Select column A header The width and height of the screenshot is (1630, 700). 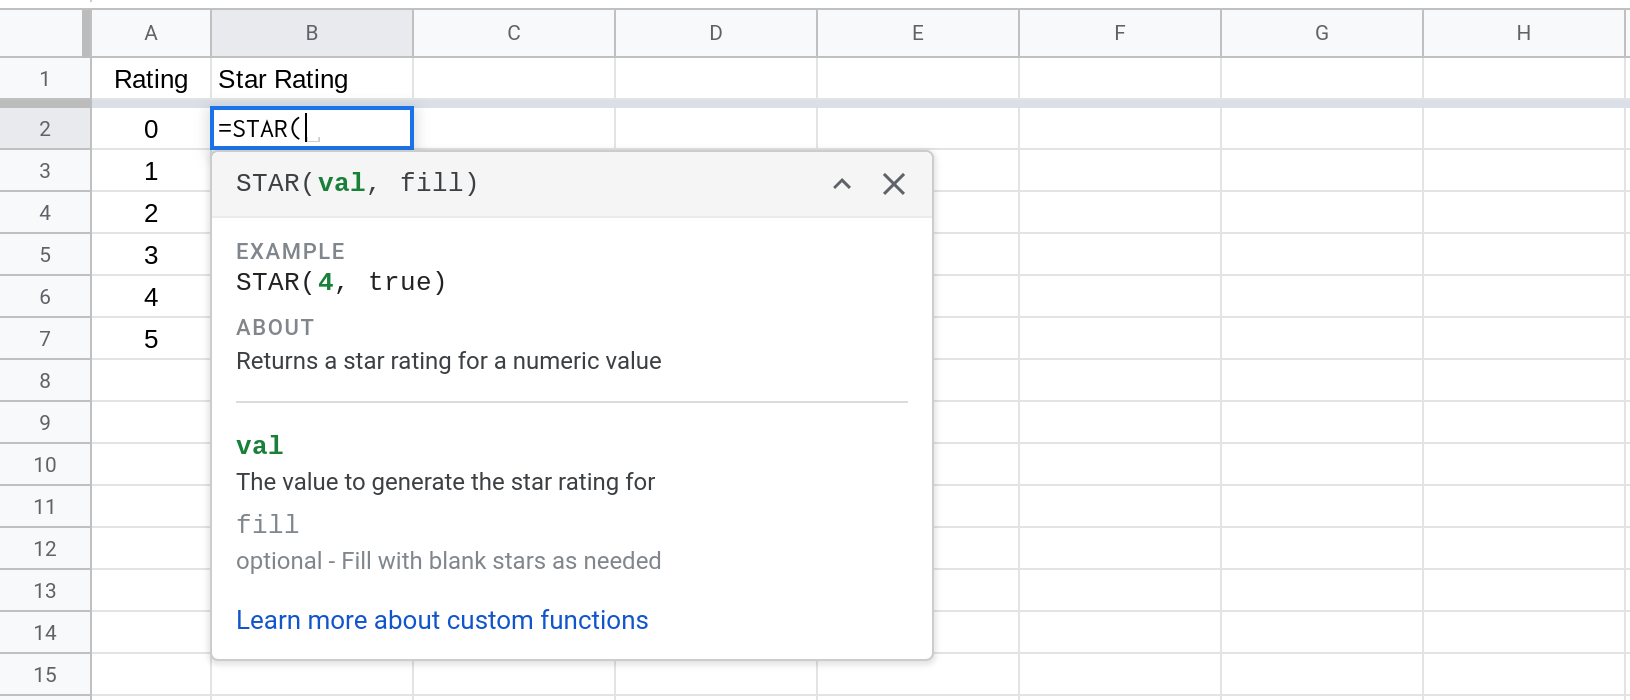click(x=151, y=33)
